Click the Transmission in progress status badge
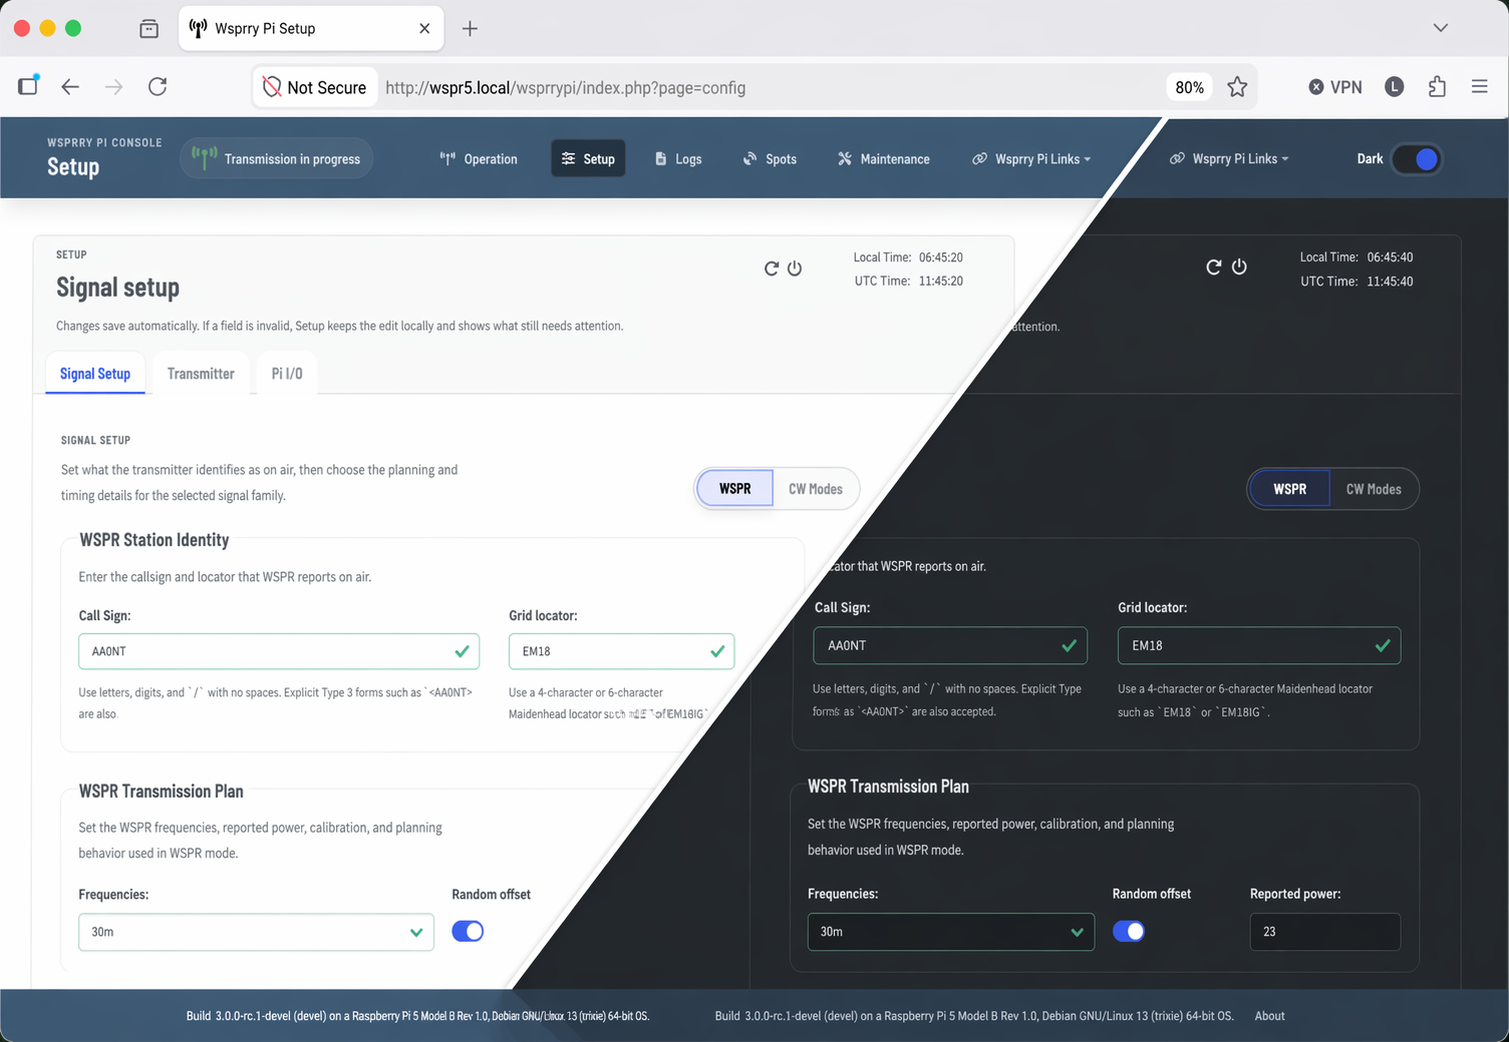1509x1042 pixels. tap(277, 159)
